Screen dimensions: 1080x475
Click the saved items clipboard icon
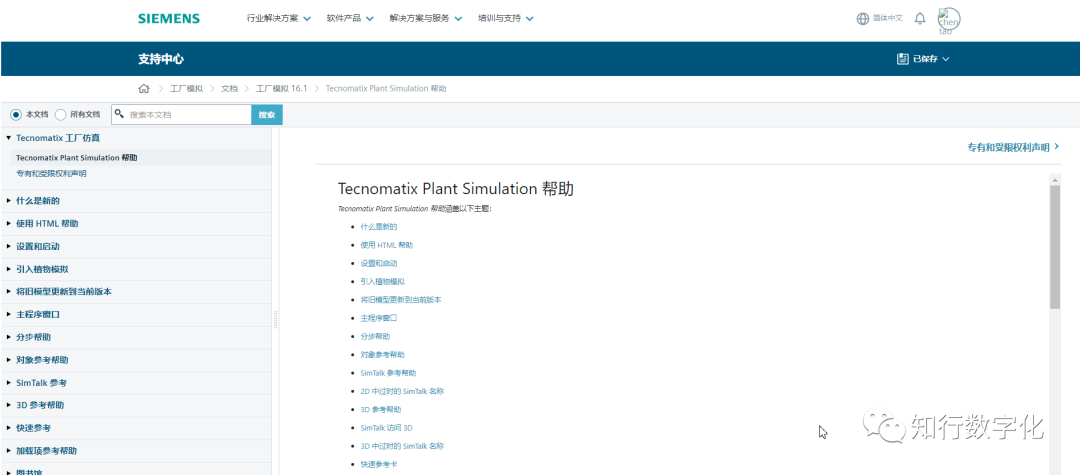902,59
